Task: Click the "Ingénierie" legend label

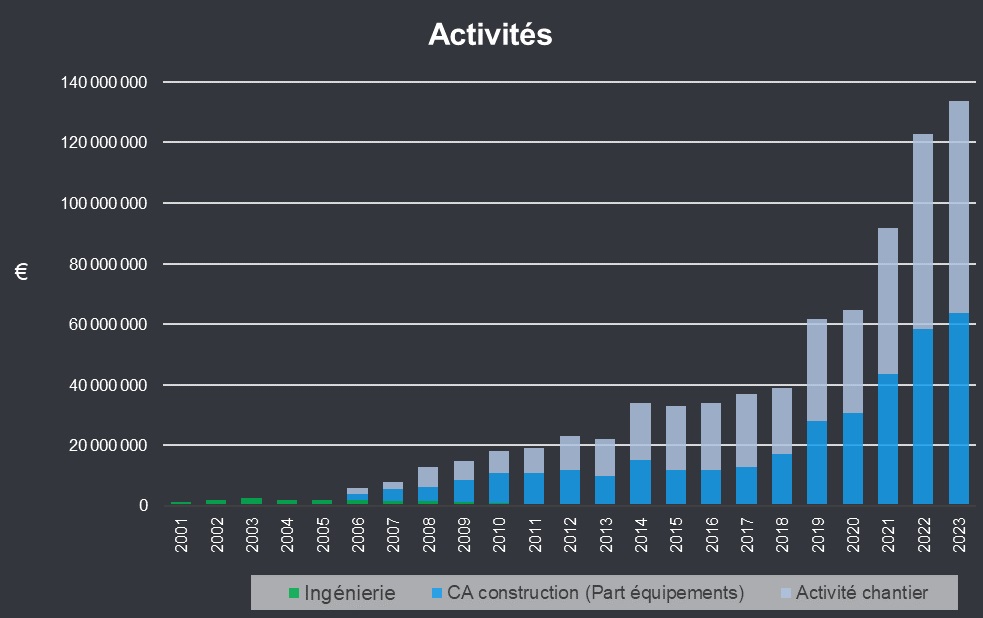Action: pos(350,593)
